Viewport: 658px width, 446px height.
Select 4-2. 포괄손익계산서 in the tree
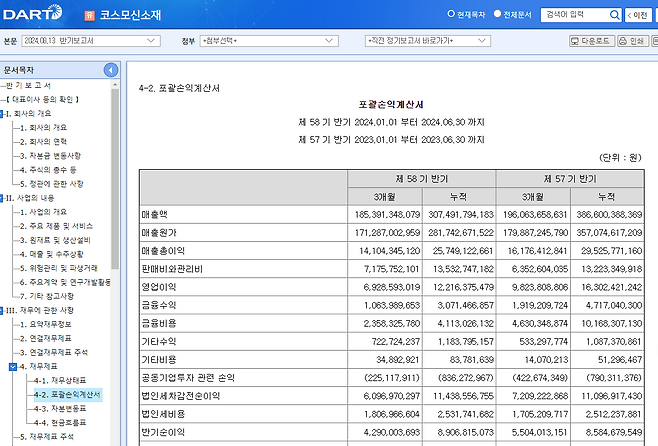pyautogui.click(x=67, y=395)
